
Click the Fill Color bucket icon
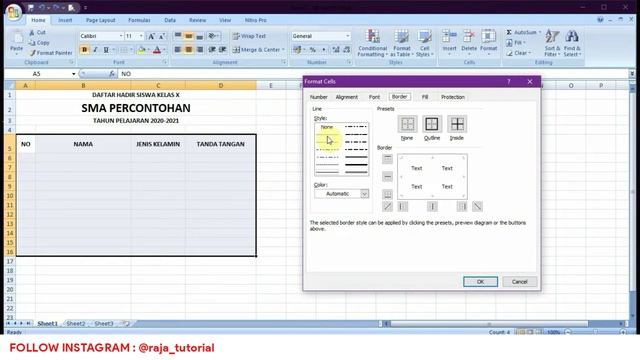(141, 50)
